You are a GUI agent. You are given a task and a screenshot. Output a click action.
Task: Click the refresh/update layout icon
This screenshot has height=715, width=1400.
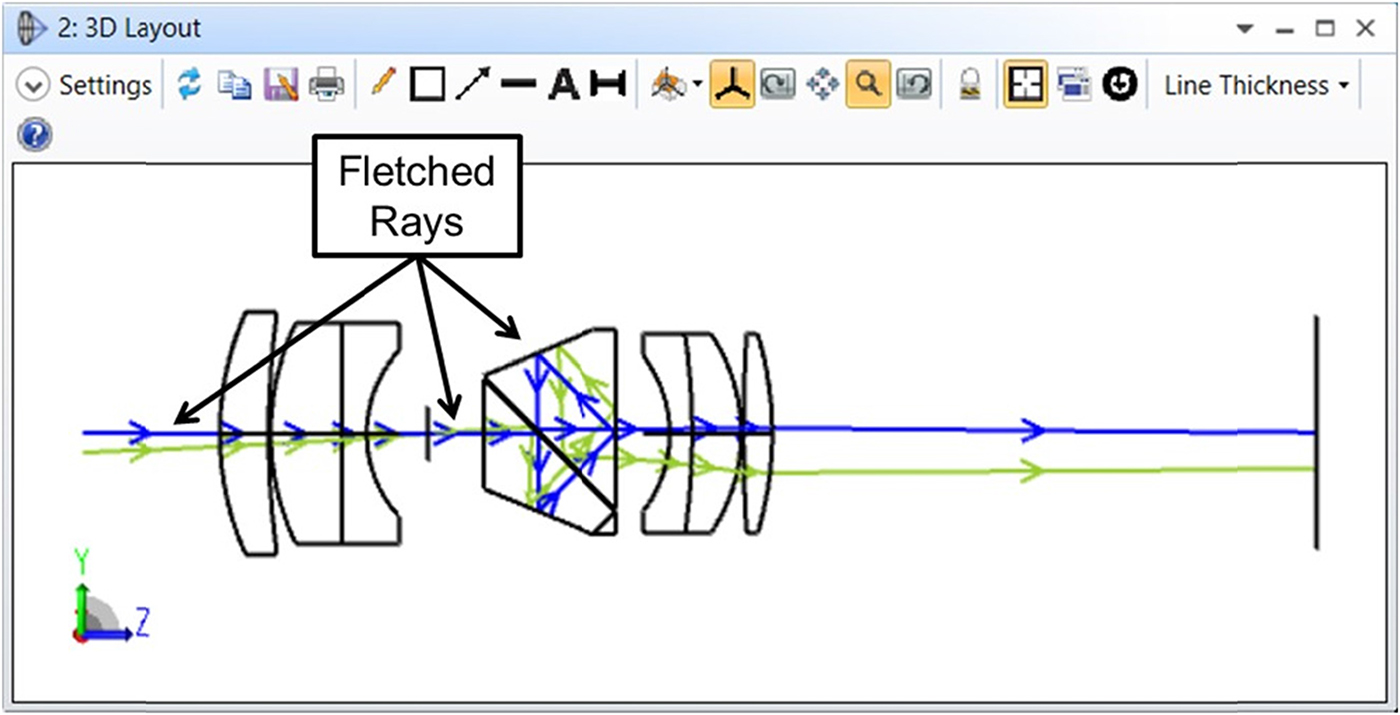coord(189,86)
